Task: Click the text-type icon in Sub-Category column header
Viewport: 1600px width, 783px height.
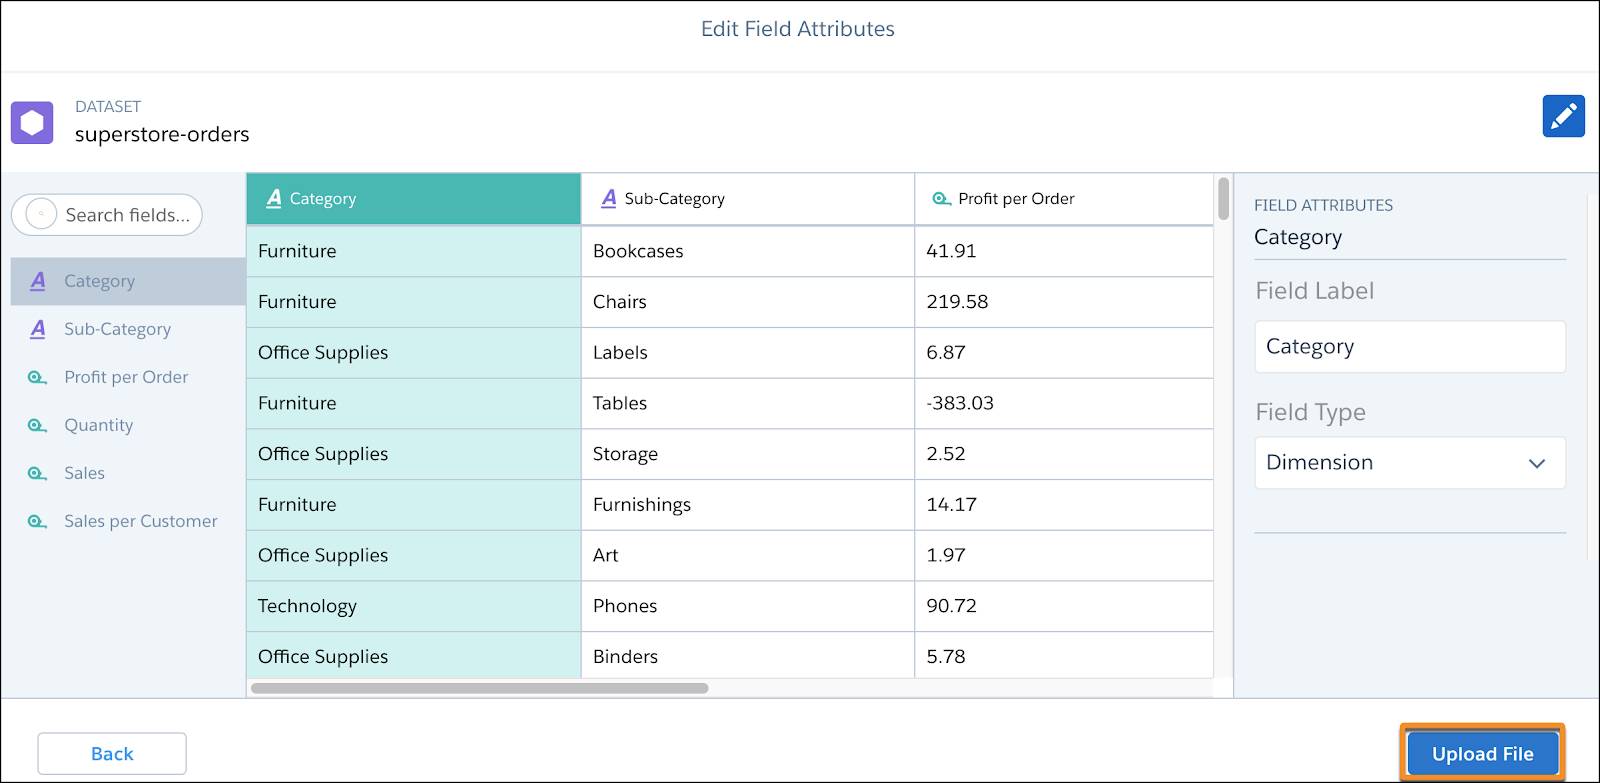Action: click(x=609, y=198)
